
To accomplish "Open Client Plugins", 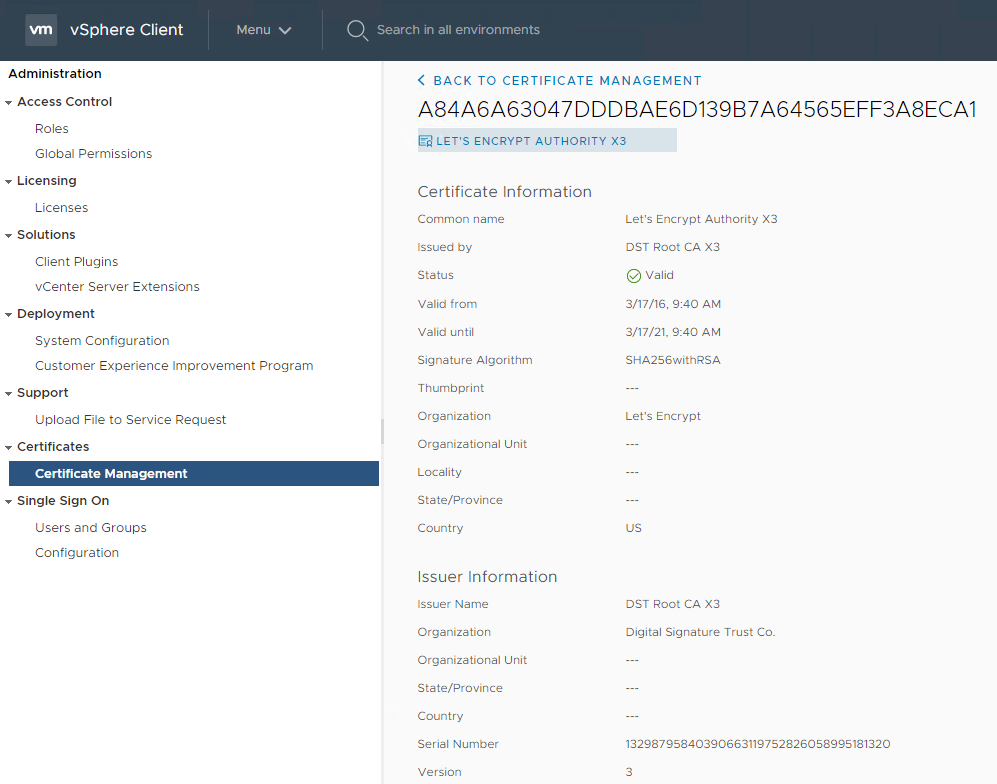I will tap(76, 262).
